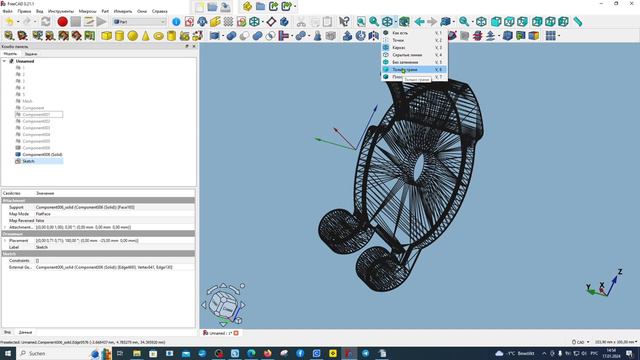The height and width of the screenshot is (360, 640).
Task: Click the What's This help cursor icon
Action: click(344, 22)
